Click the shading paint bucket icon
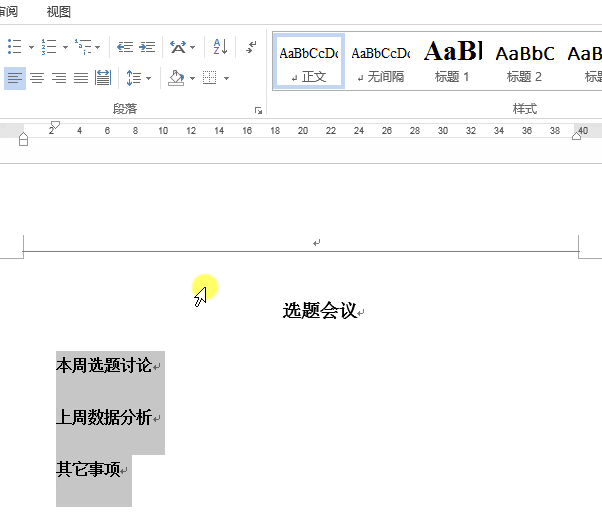The height and width of the screenshot is (523, 602). tap(176, 78)
